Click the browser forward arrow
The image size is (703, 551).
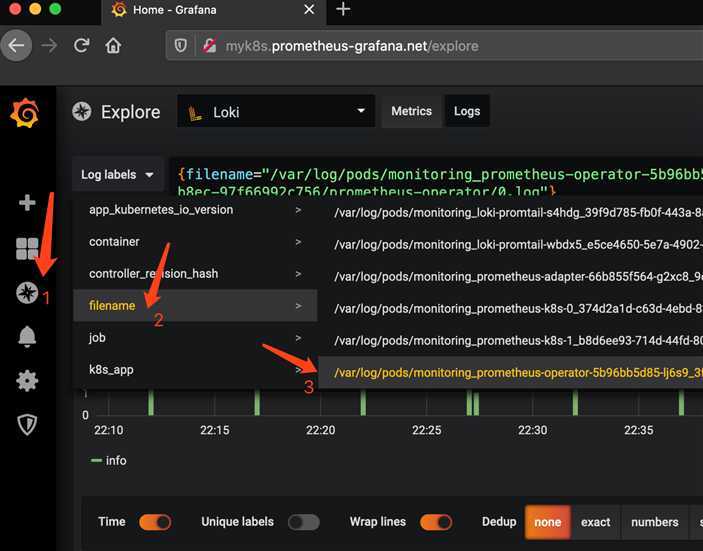49,45
